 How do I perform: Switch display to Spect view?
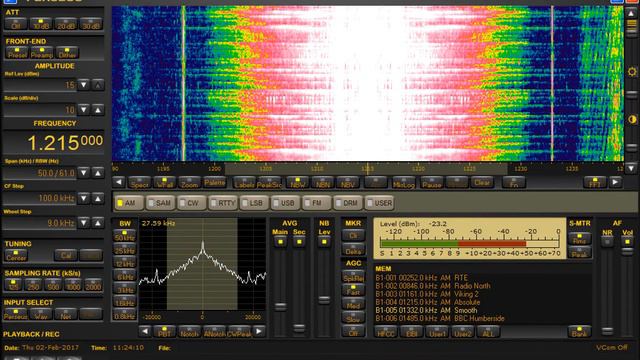[x=140, y=182]
